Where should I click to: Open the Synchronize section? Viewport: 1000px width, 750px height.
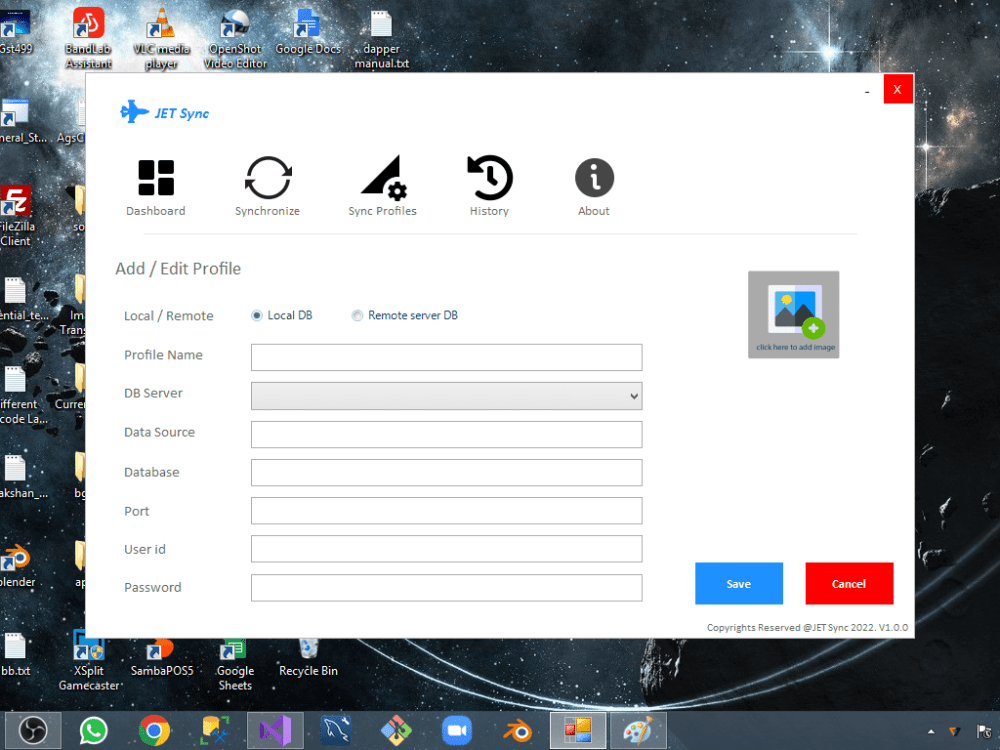[x=267, y=187]
